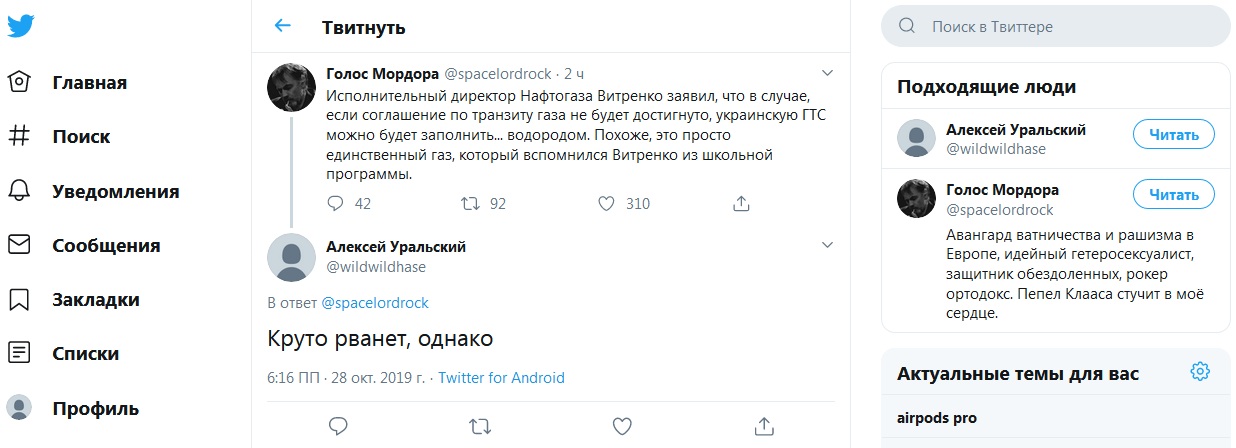Like the tweet with 310 likes

point(606,203)
